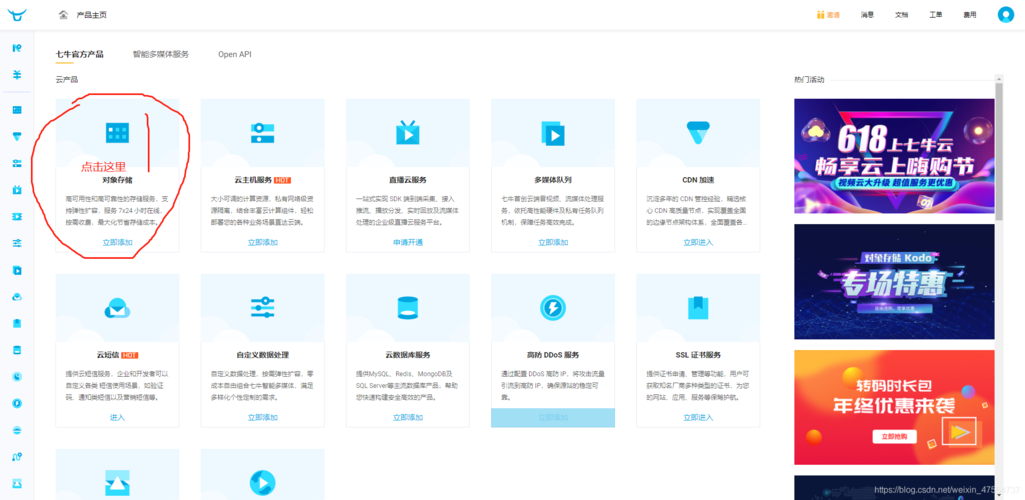The width and height of the screenshot is (1025, 500).
Task: Open the yen finance icon in sidebar
Action: (18, 75)
